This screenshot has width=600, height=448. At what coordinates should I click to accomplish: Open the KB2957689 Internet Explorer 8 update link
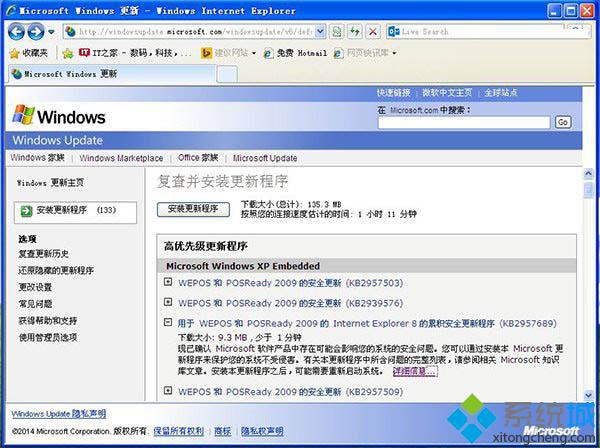pyautogui.click(x=367, y=324)
